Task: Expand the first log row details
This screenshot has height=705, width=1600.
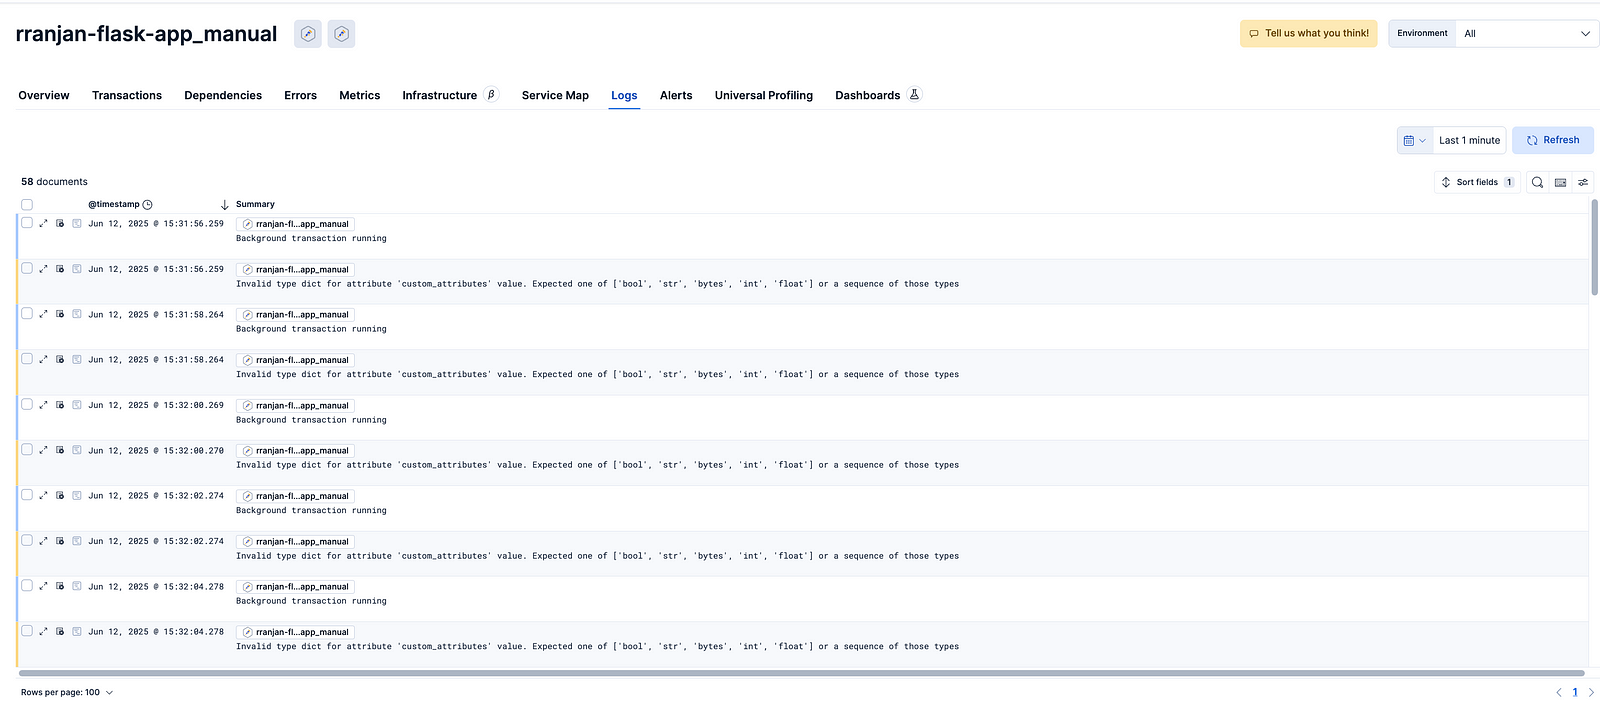Action: click(x=43, y=224)
